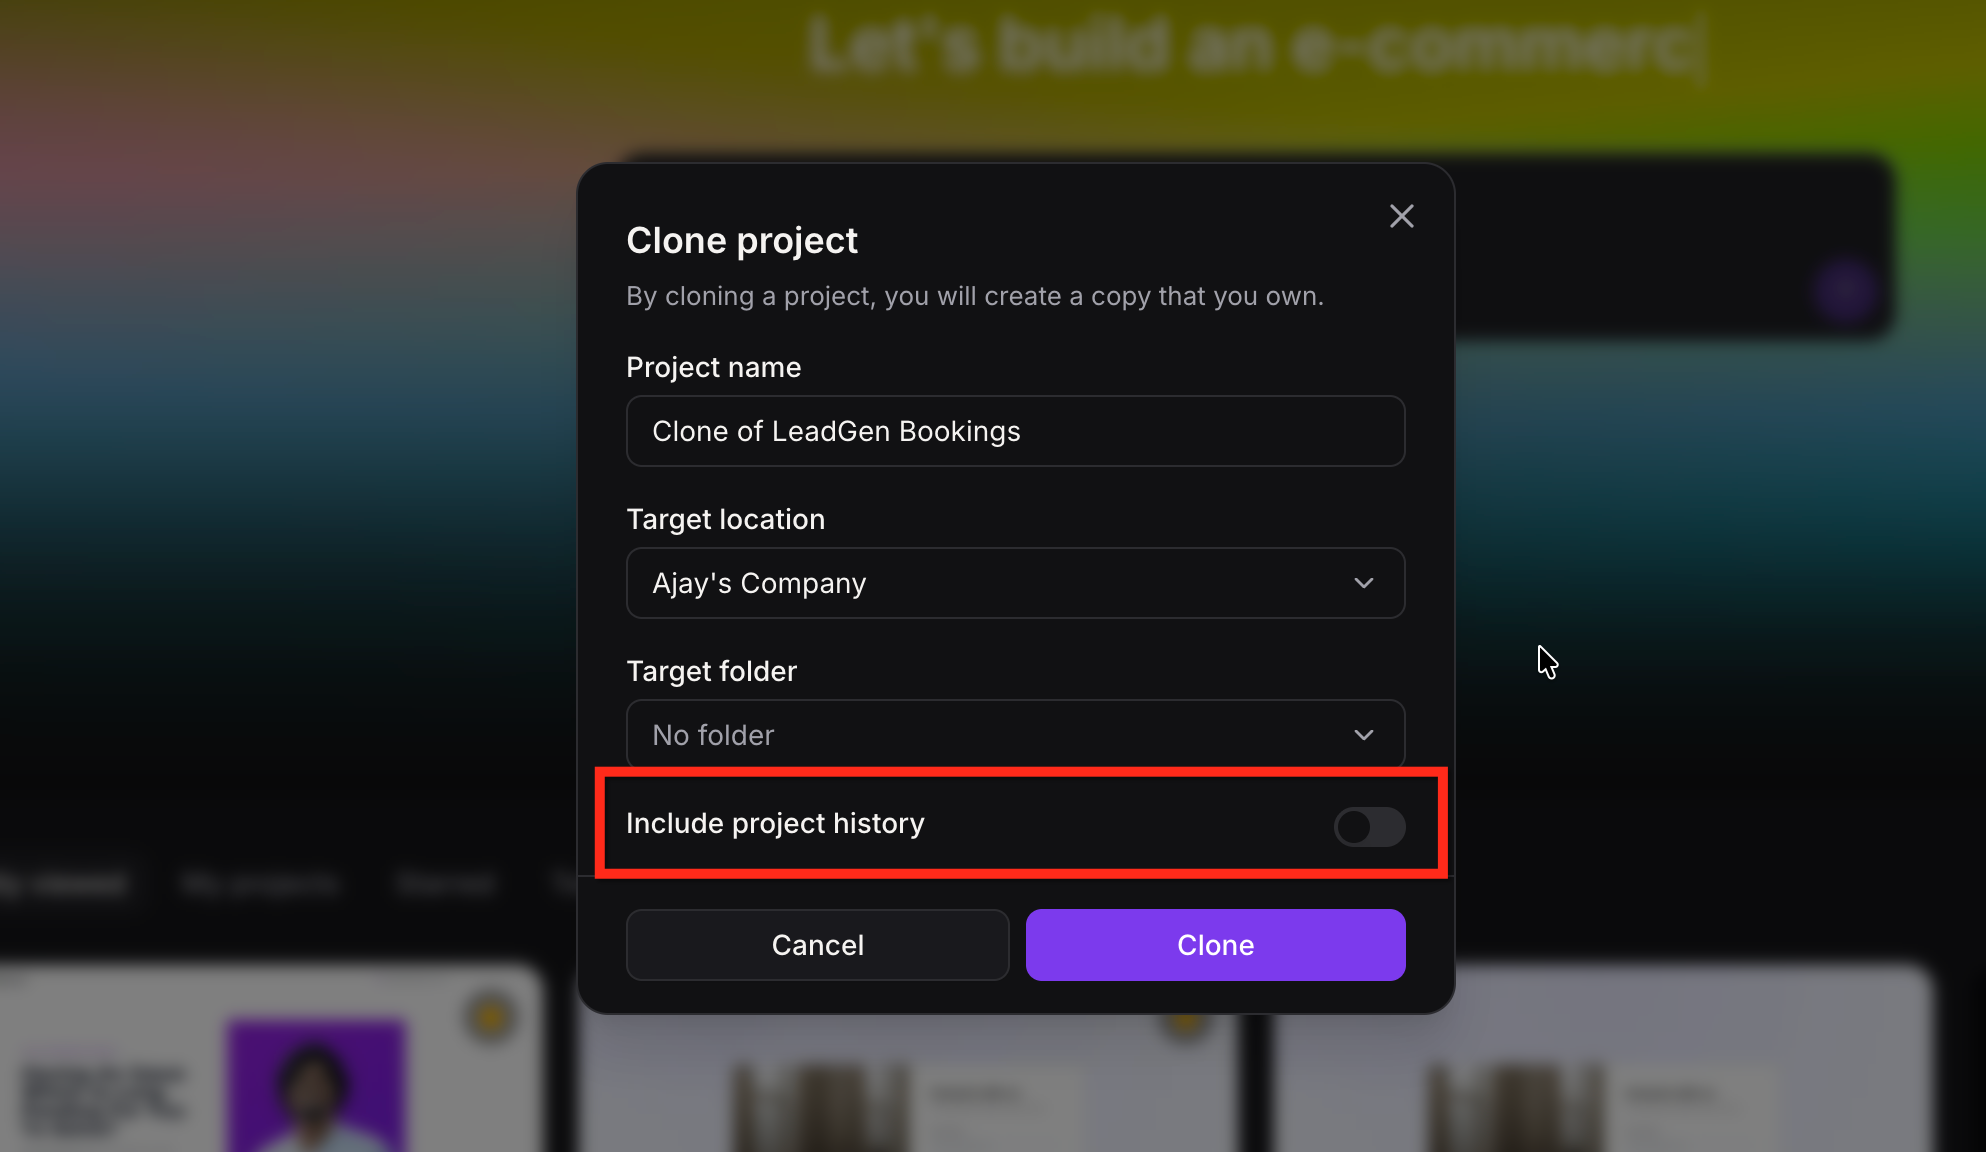The image size is (1986, 1152).
Task: Close the Clone project dialog with X
Action: [x=1401, y=216]
